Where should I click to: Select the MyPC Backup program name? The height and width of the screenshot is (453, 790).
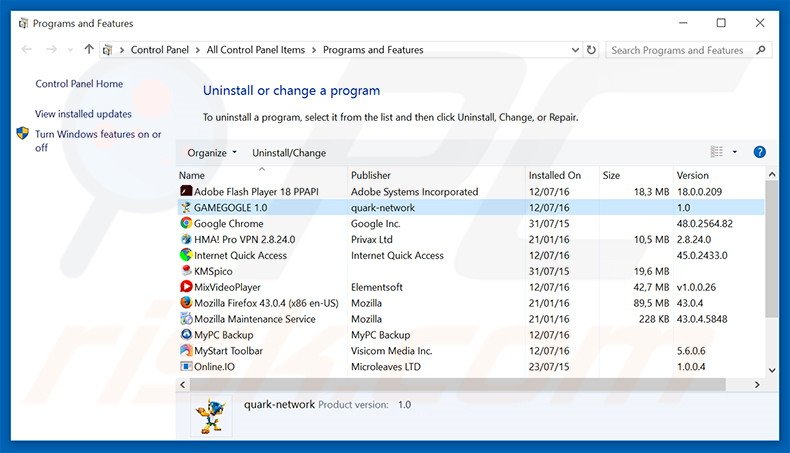click(224, 335)
